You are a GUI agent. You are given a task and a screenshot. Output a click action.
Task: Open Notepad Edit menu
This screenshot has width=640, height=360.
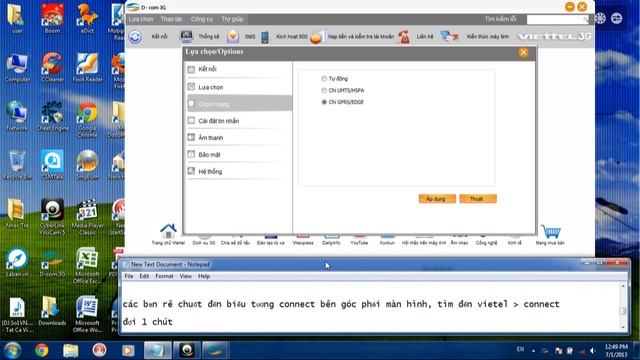[x=144, y=276]
